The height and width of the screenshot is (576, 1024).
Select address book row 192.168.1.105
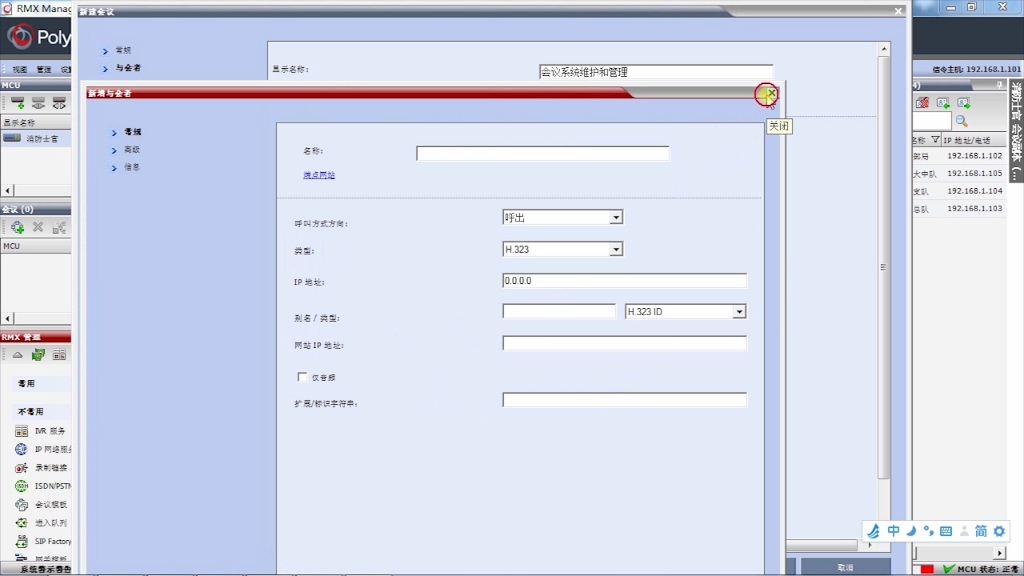tap(959, 174)
